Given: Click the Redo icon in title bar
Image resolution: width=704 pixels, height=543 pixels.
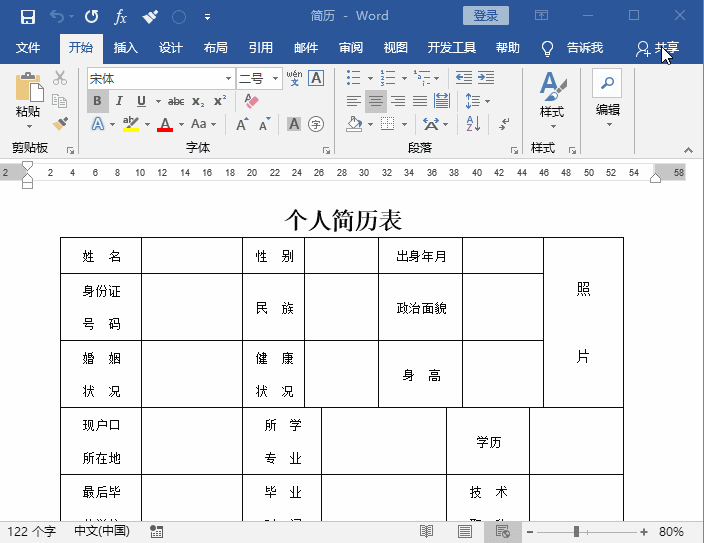Looking at the screenshot, I should click(91, 17).
